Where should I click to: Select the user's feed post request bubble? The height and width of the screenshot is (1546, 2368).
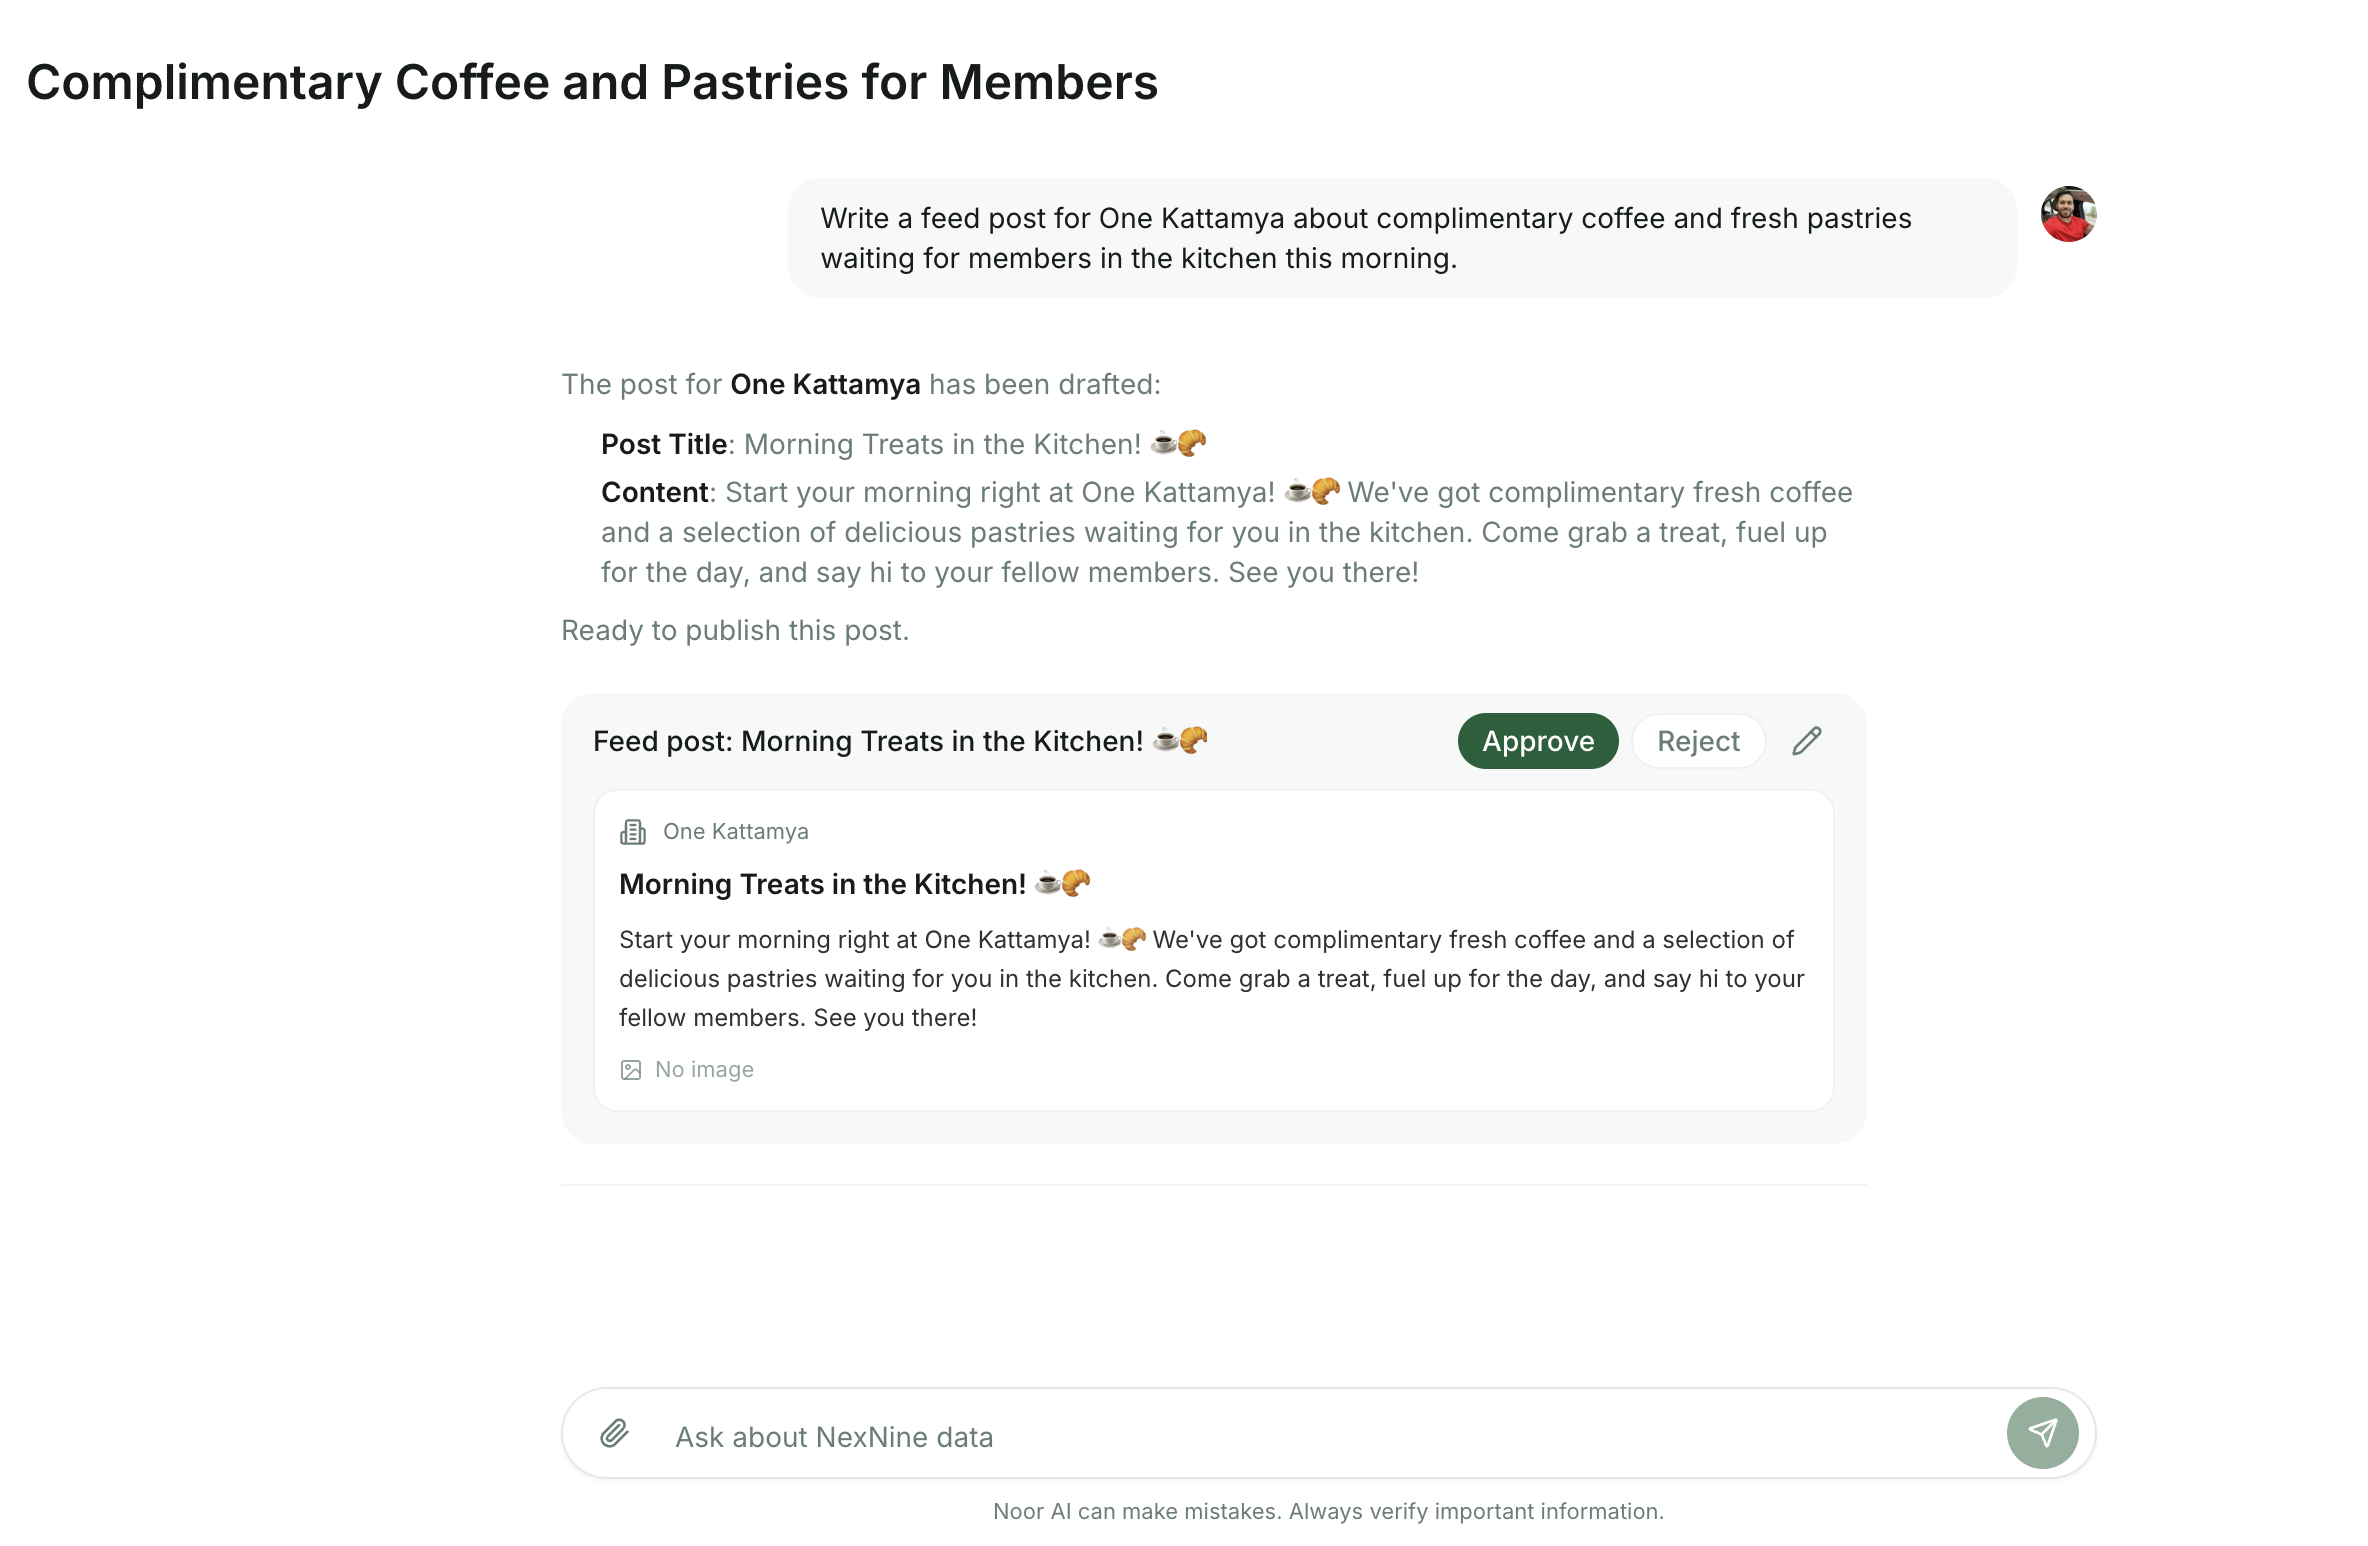[x=1402, y=238]
